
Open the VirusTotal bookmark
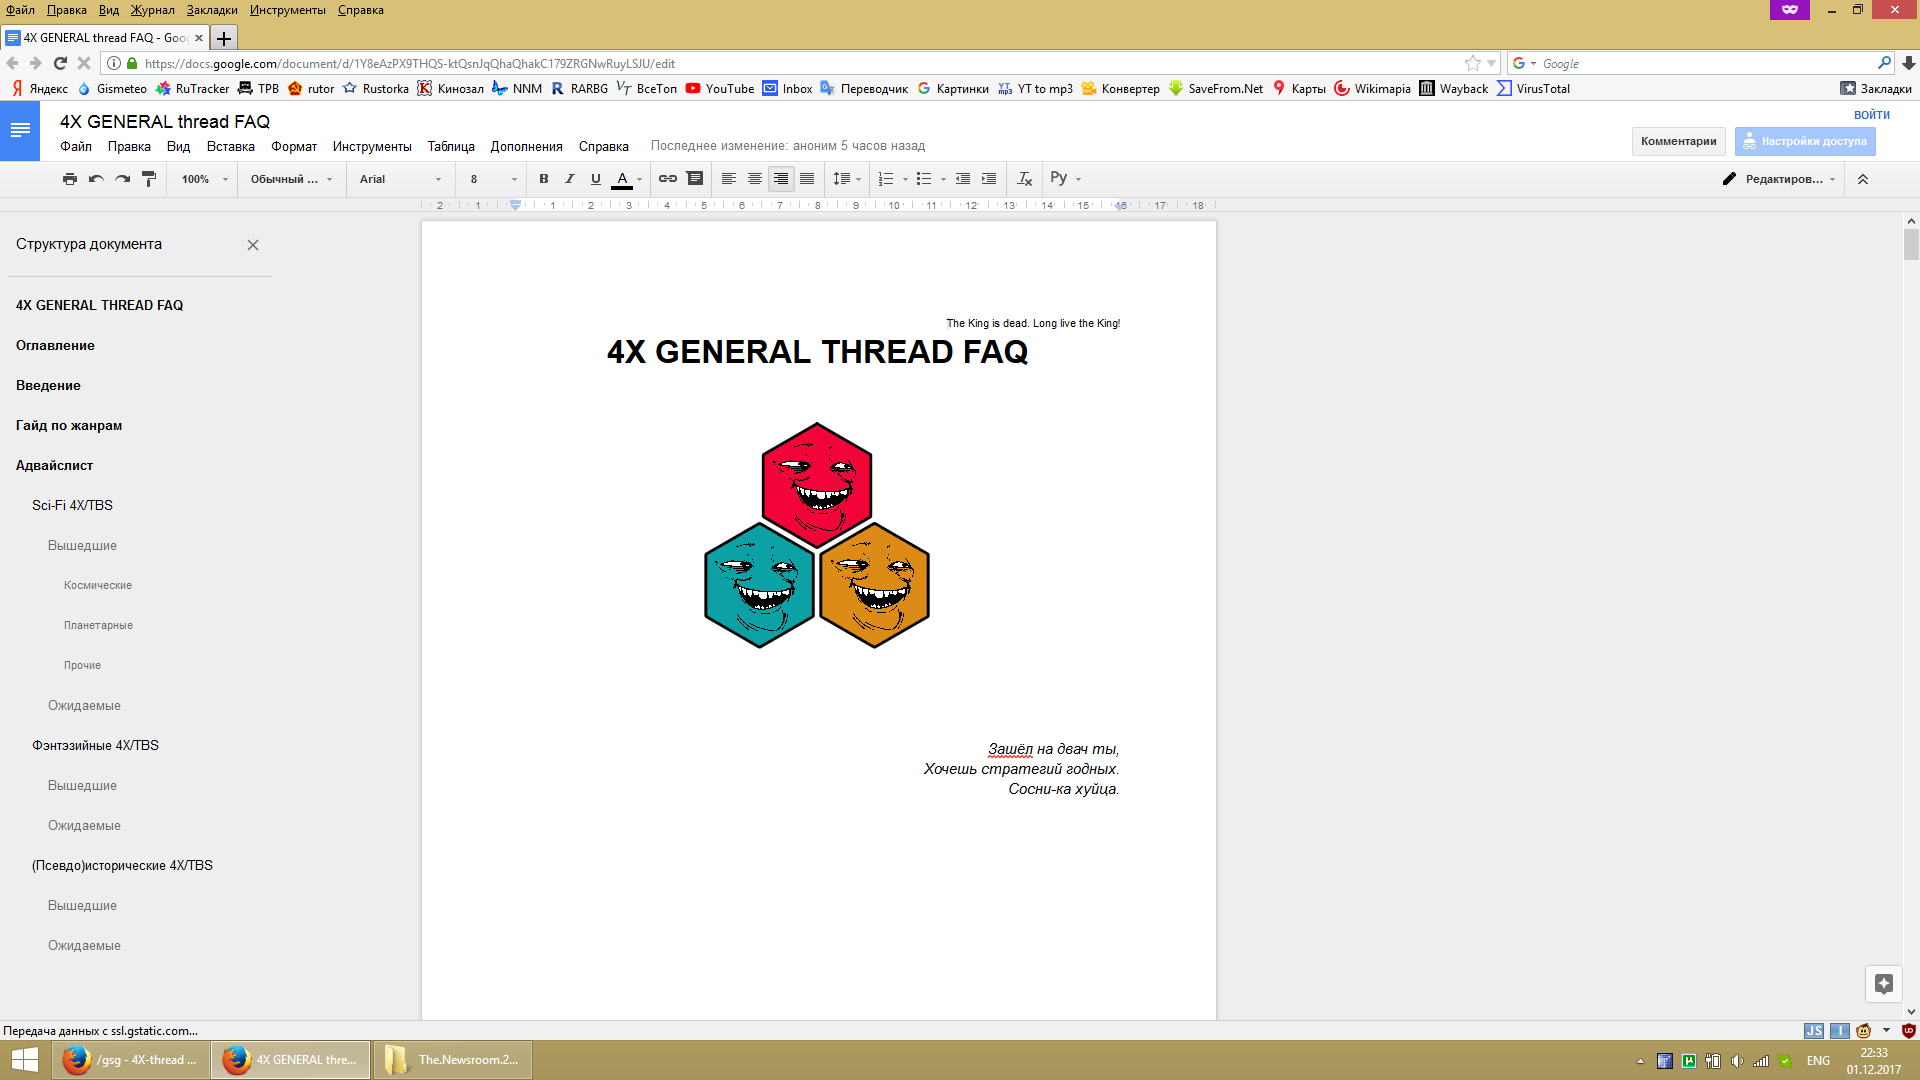pyautogui.click(x=1533, y=89)
